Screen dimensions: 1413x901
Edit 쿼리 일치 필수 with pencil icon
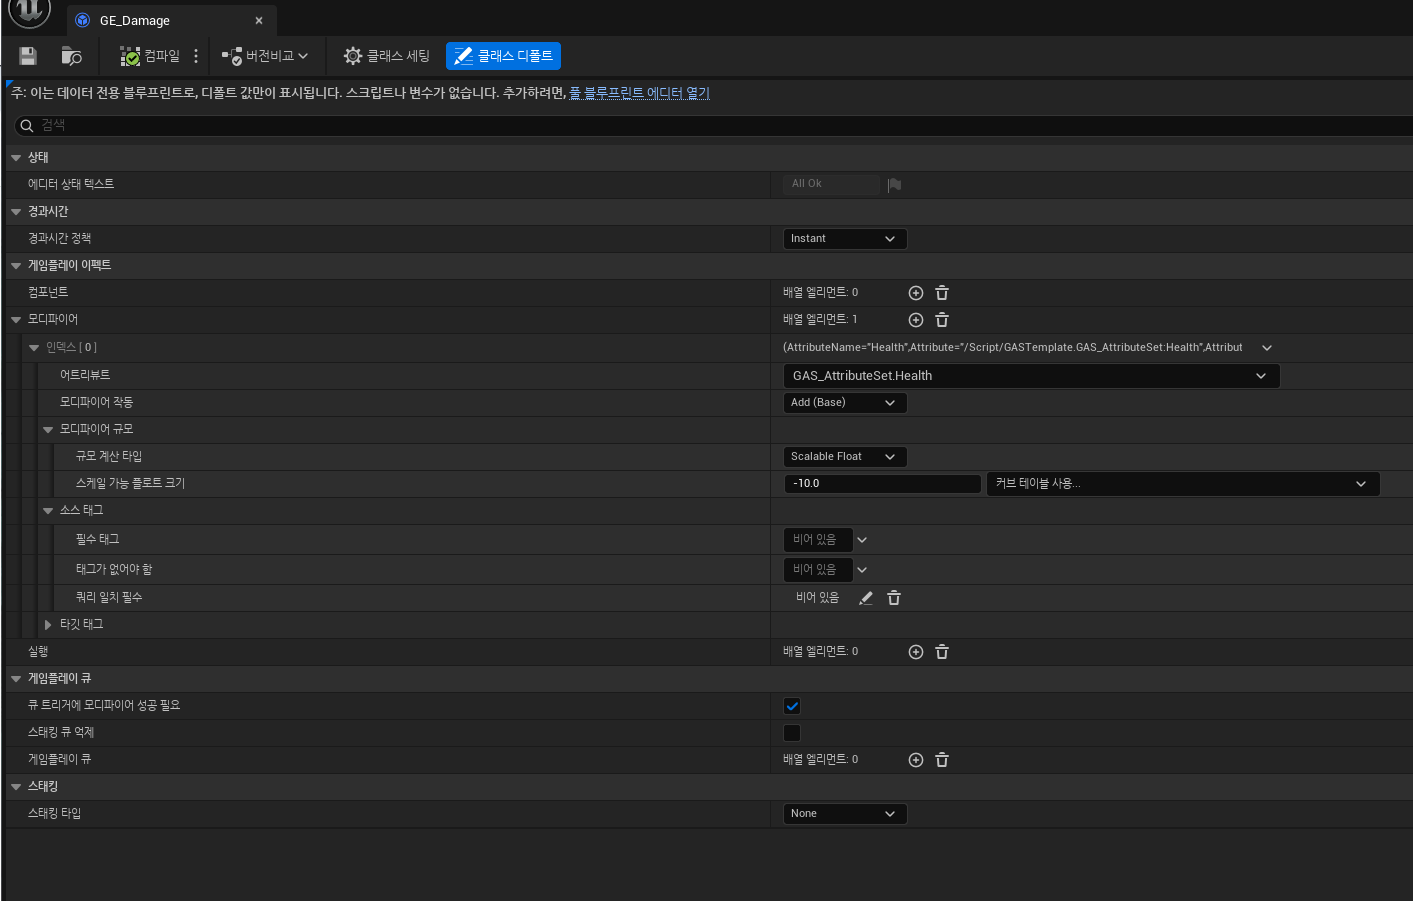point(866,598)
